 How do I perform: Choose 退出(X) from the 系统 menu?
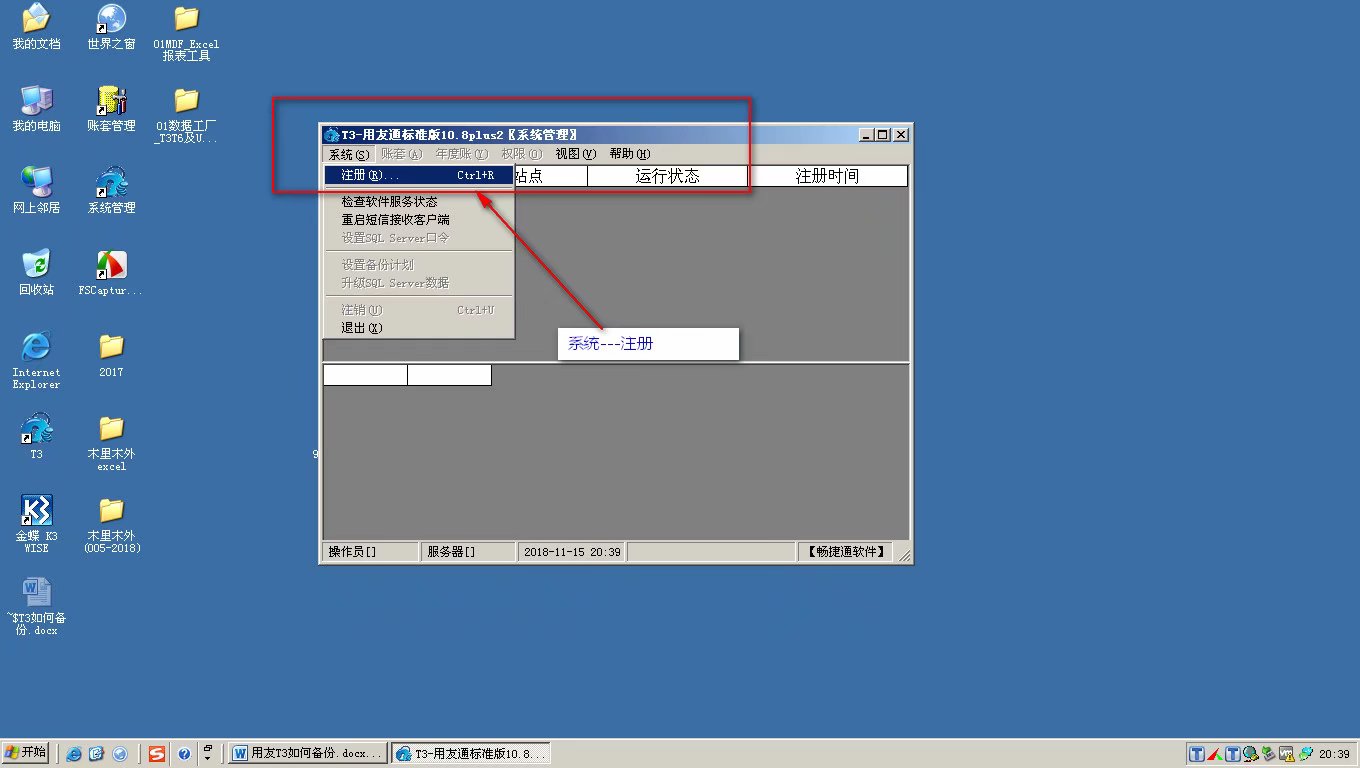pos(361,328)
